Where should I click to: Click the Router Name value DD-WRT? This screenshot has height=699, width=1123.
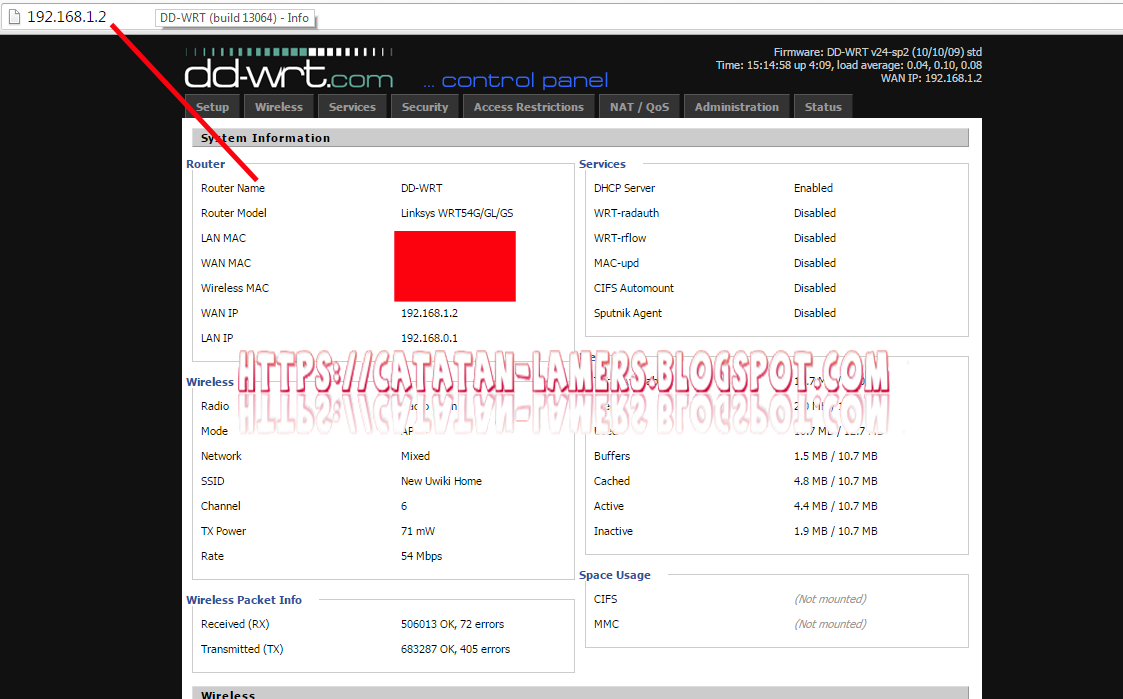(x=421, y=188)
